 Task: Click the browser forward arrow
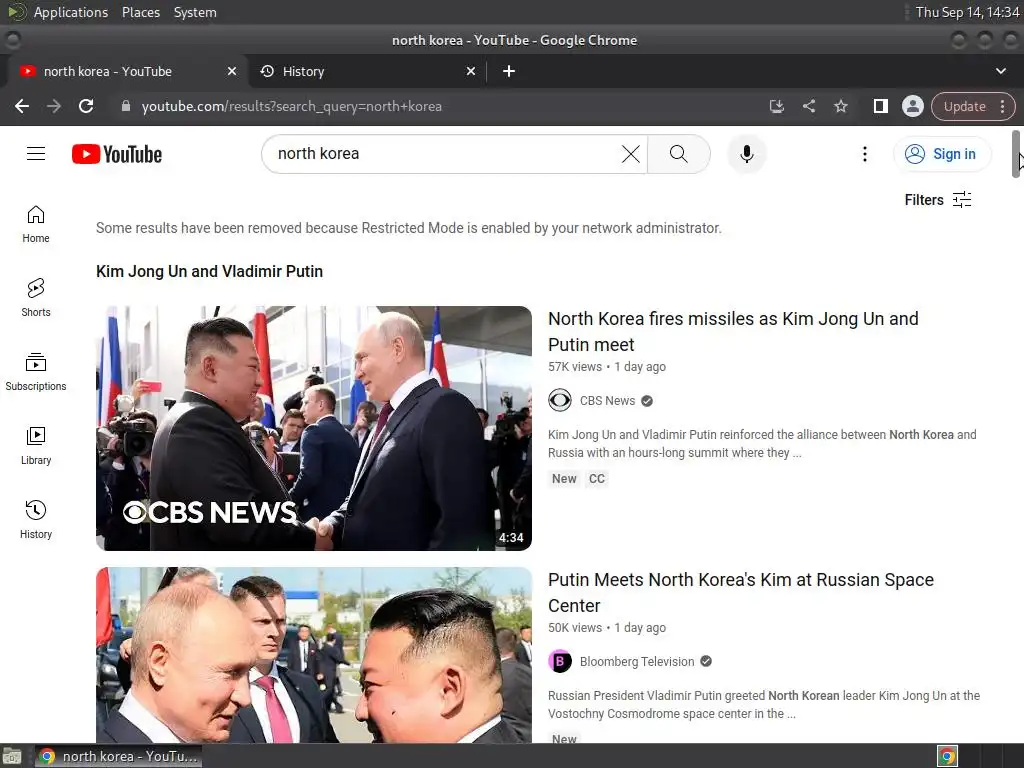[54, 106]
